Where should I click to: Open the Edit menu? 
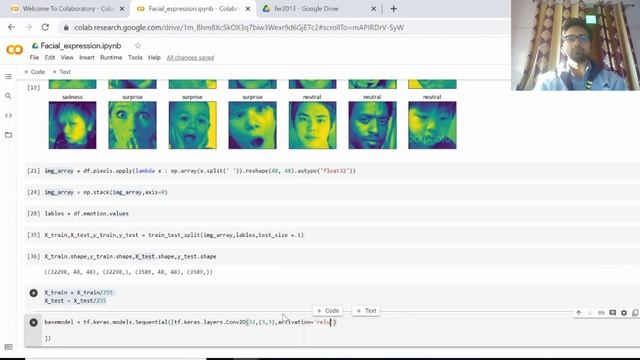50,58
